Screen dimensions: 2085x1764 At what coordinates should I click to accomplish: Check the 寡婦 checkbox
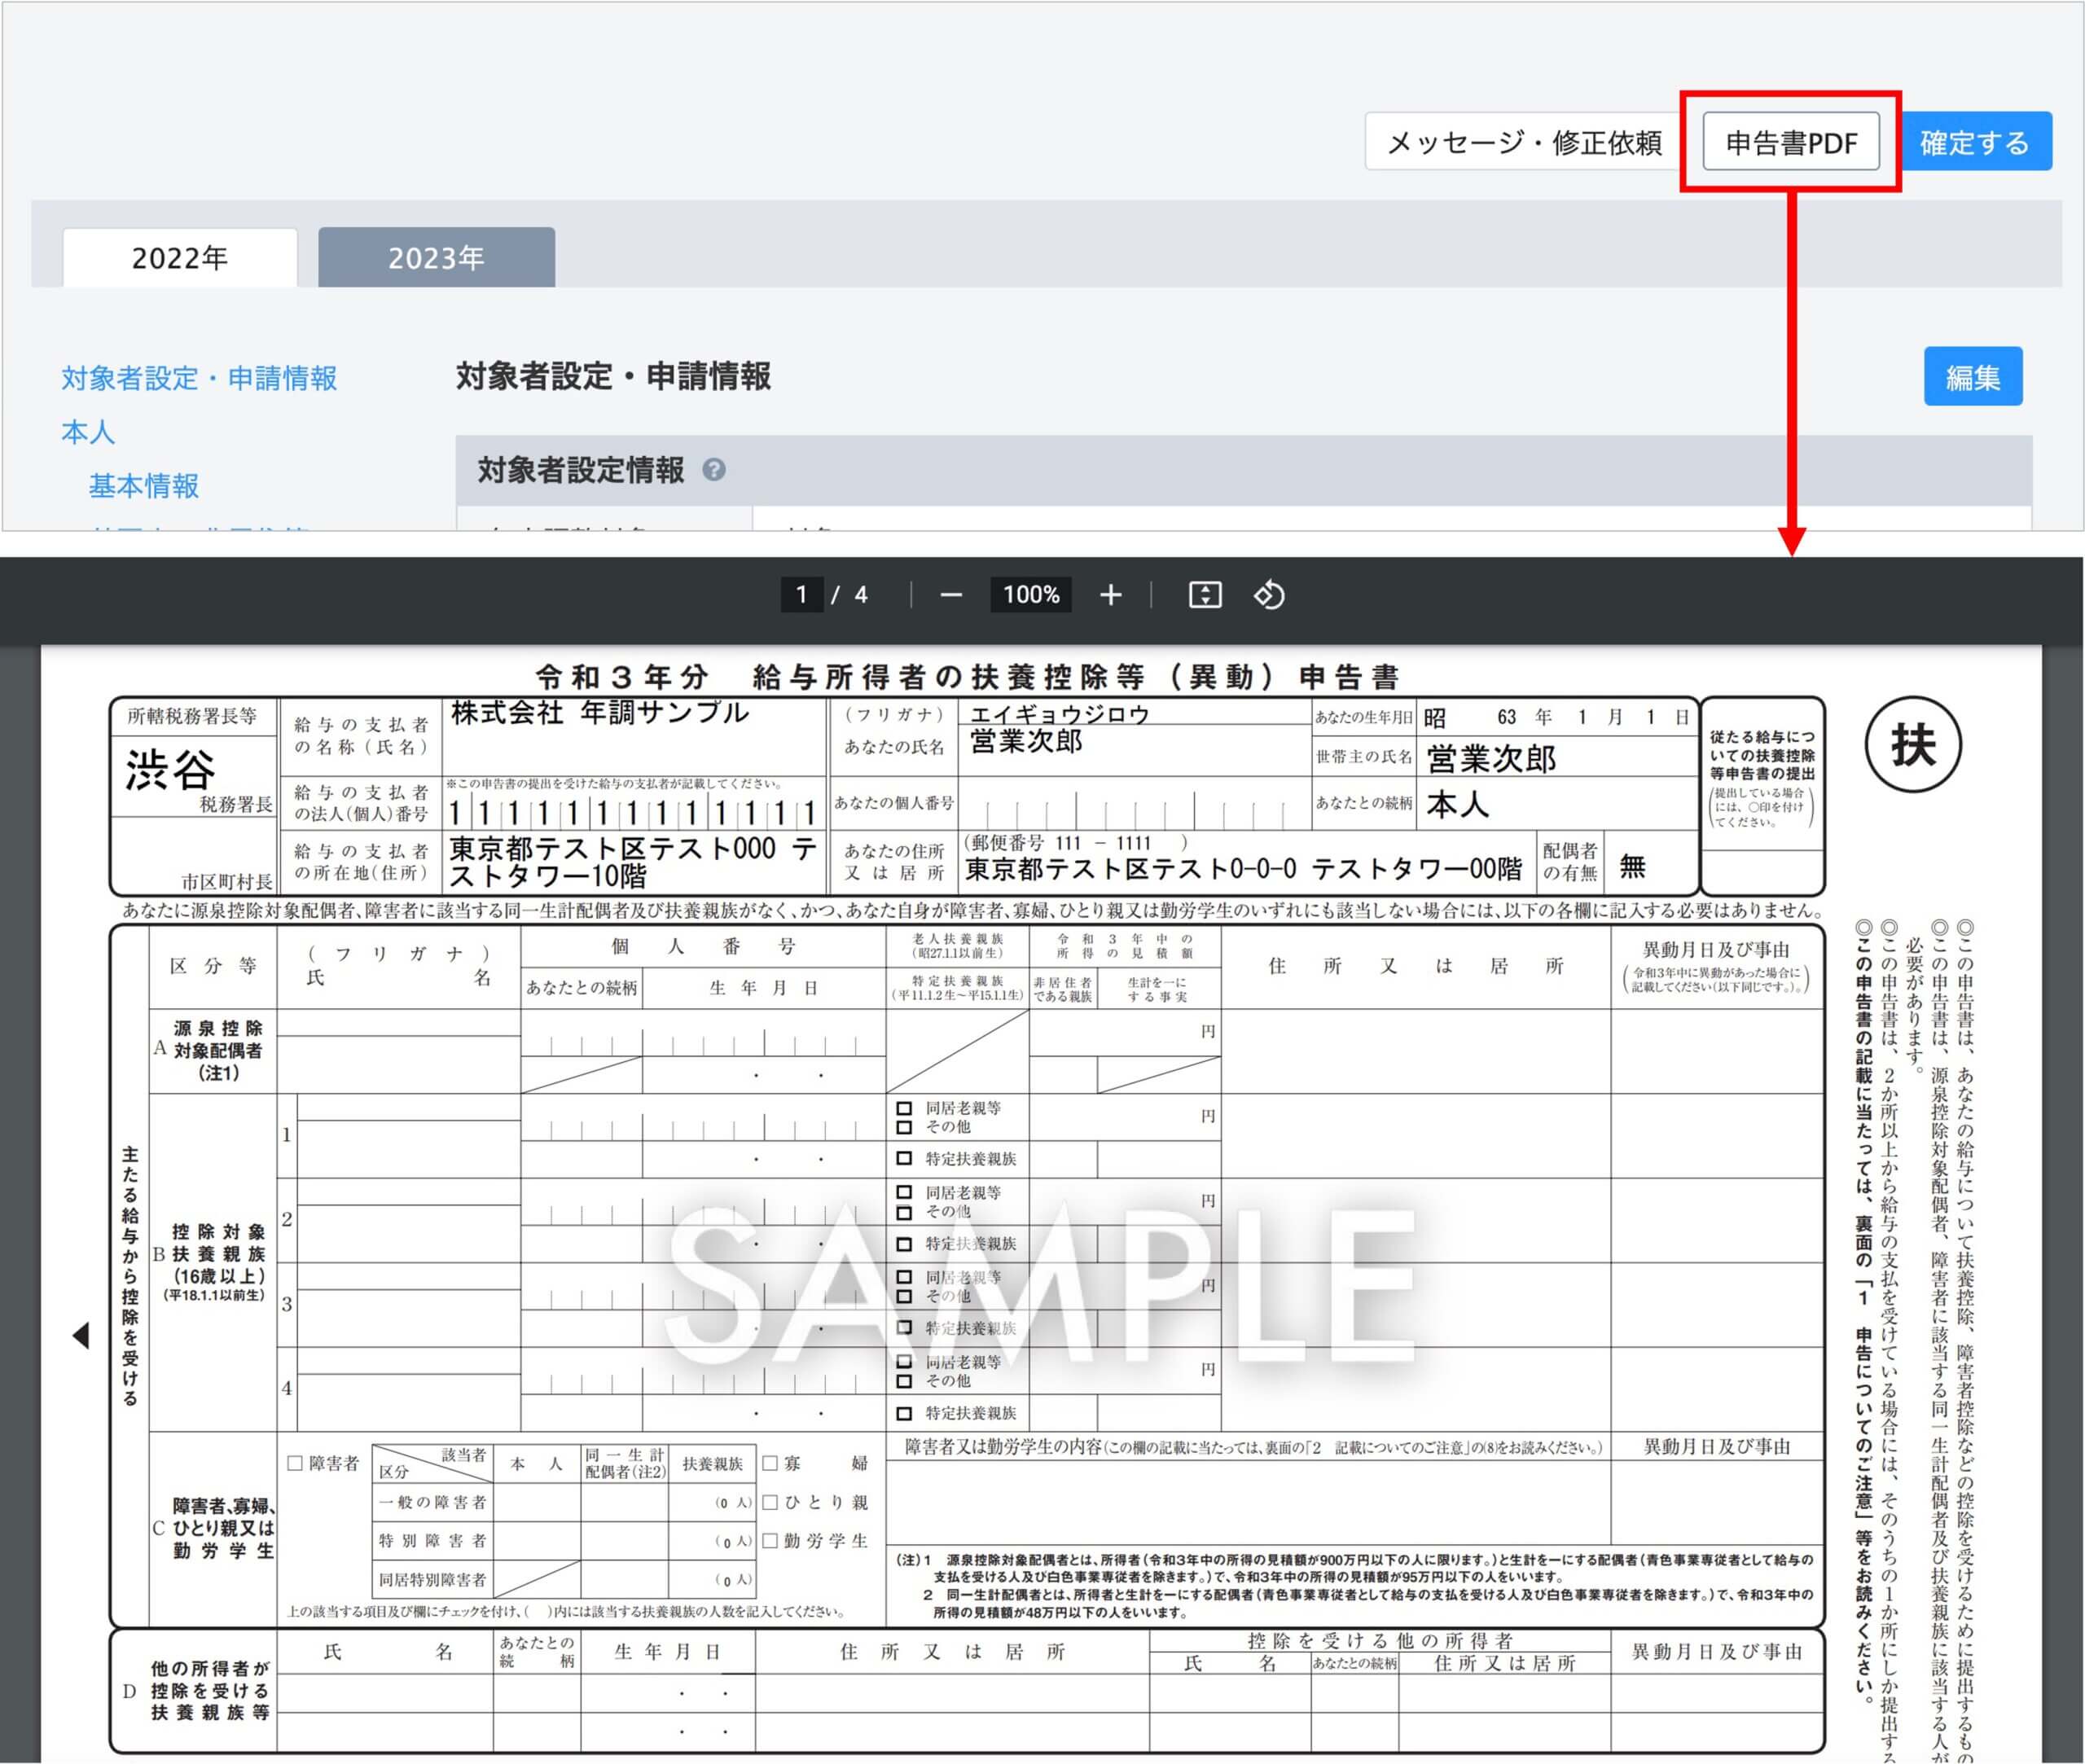(770, 1463)
